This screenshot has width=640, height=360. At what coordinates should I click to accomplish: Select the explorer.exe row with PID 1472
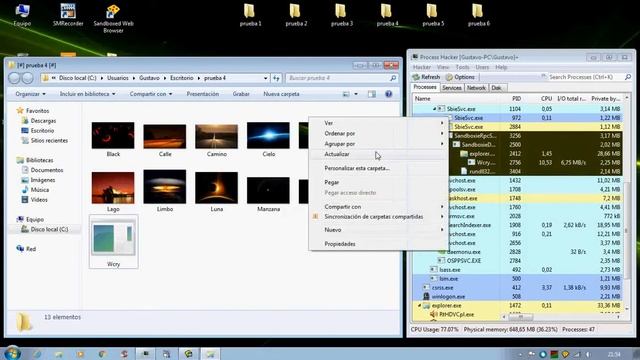click(x=518, y=305)
